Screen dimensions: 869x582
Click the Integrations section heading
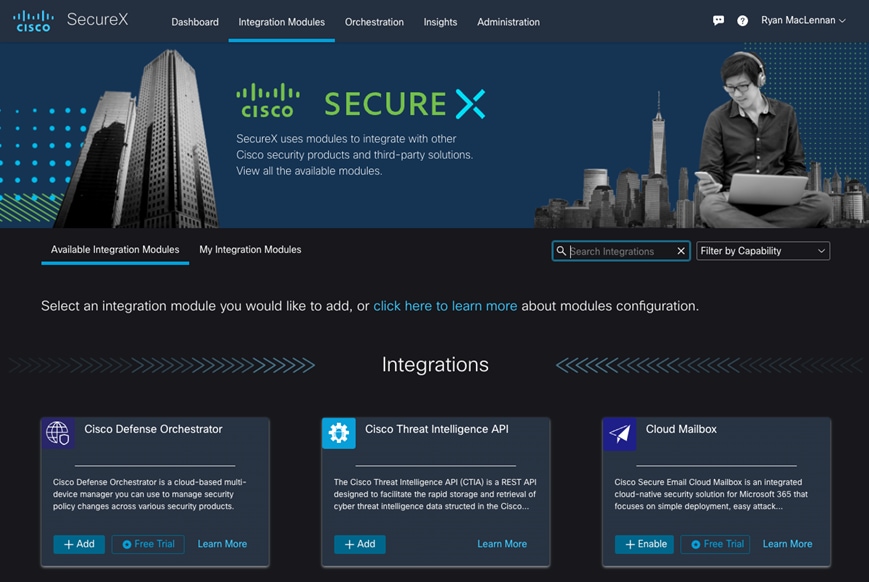(x=435, y=365)
